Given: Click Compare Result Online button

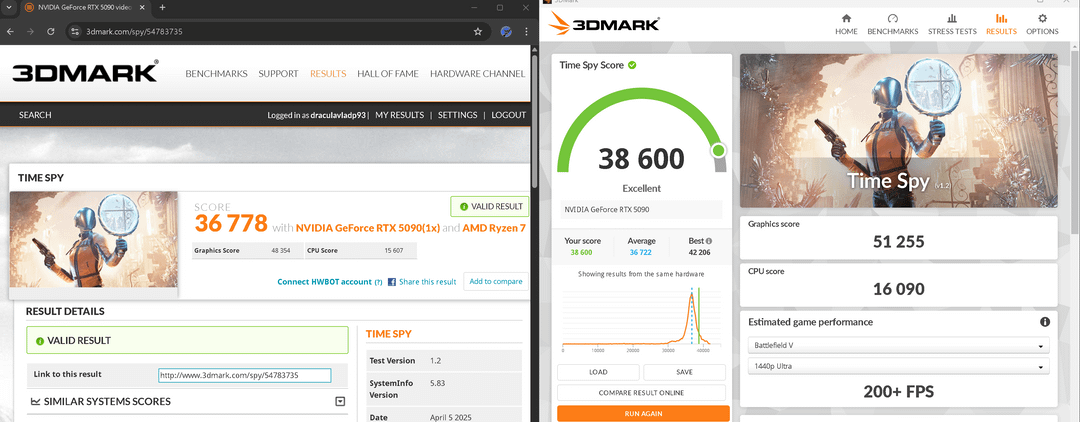Looking at the screenshot, I should [x=641, y=392].
